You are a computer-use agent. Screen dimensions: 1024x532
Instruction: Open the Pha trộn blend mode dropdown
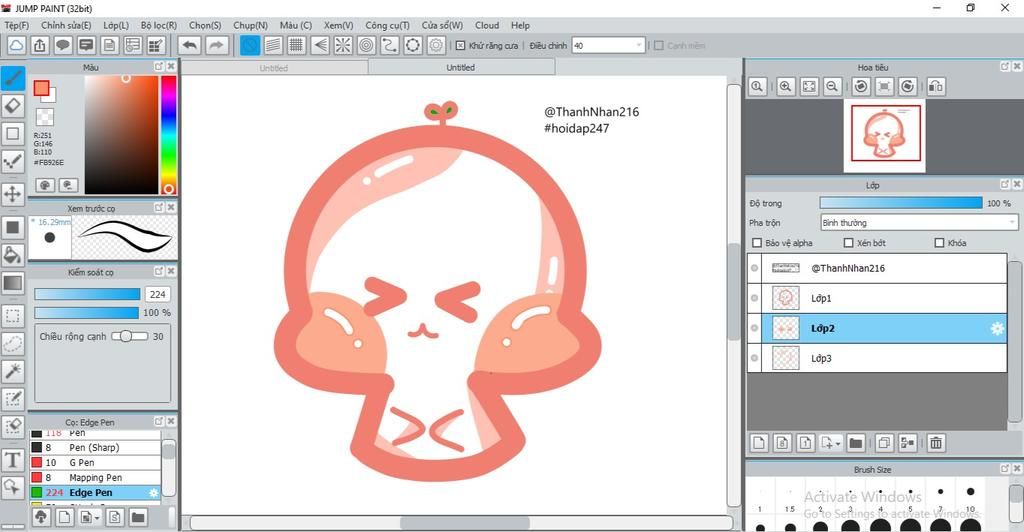(x=919, y=223)
